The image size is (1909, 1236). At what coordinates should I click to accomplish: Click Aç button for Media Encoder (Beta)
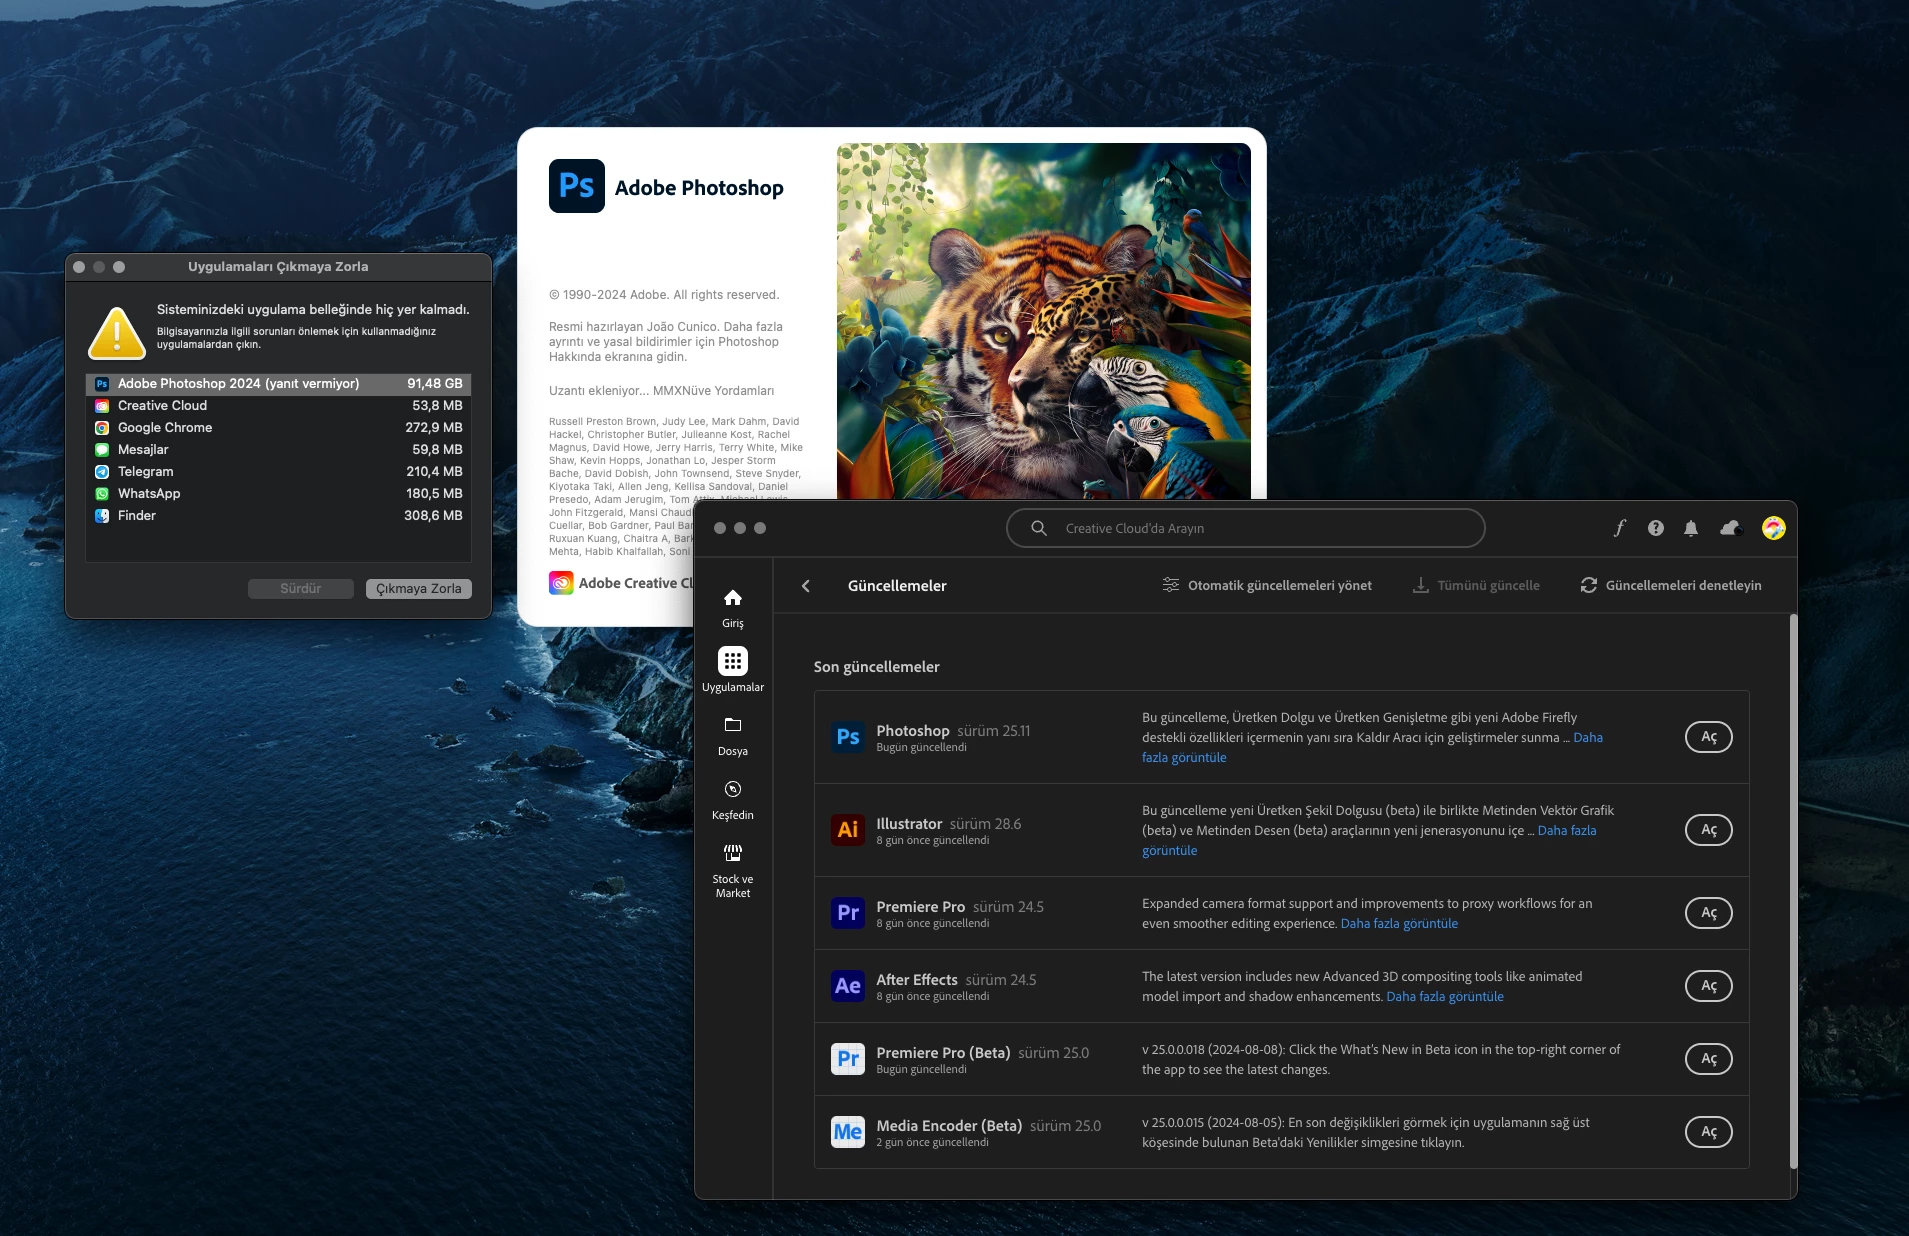pos(1709,1132)
